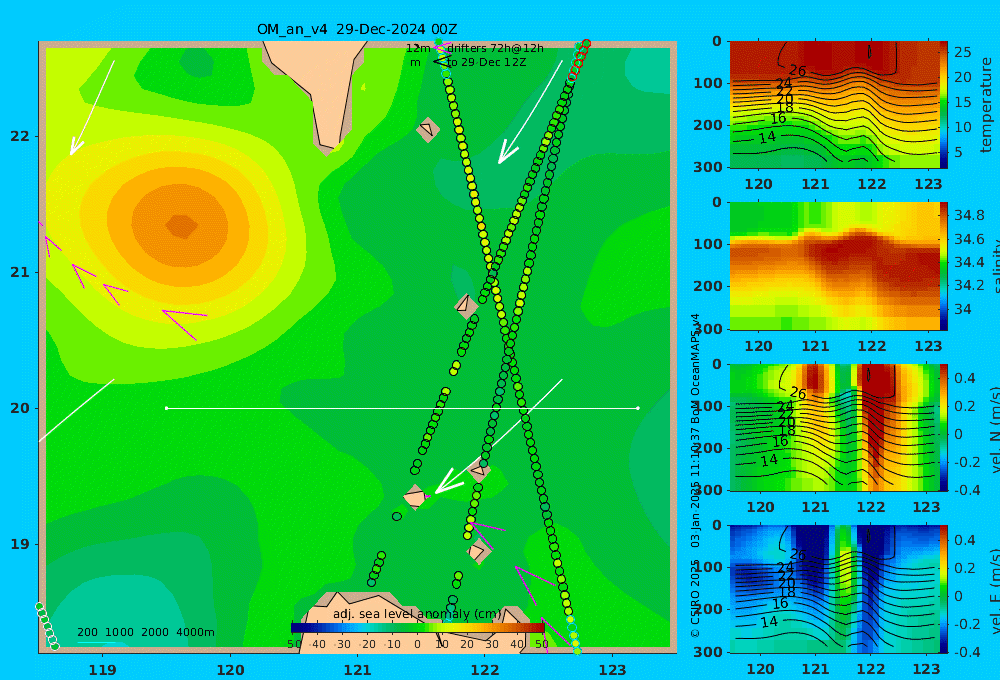Click the salinity colorbar
This screenshot has width=1000, height=680.
[x=944, y=266]
